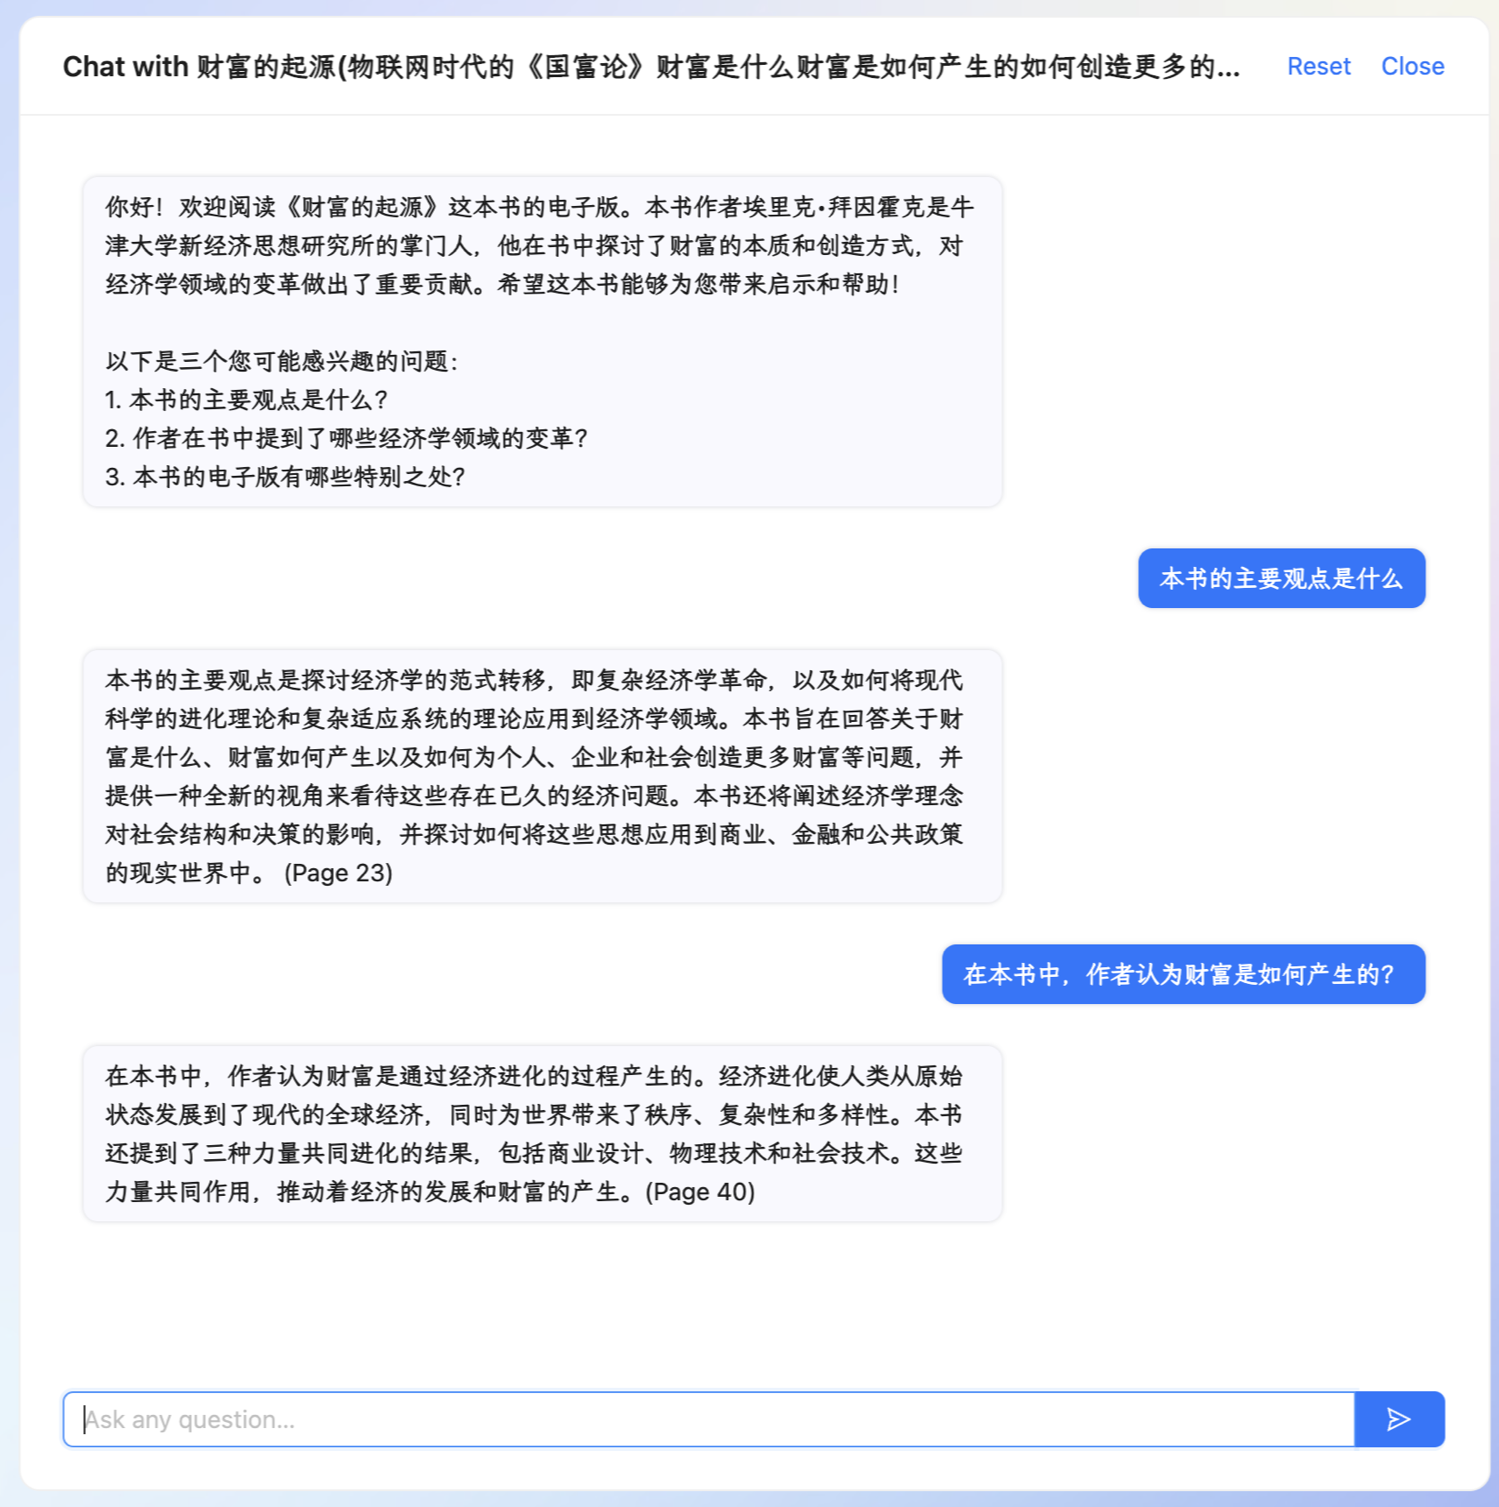The height and width of the screenshot is (1507, 1499).
Task: Click the welcome message bubble
Action: 543,342
